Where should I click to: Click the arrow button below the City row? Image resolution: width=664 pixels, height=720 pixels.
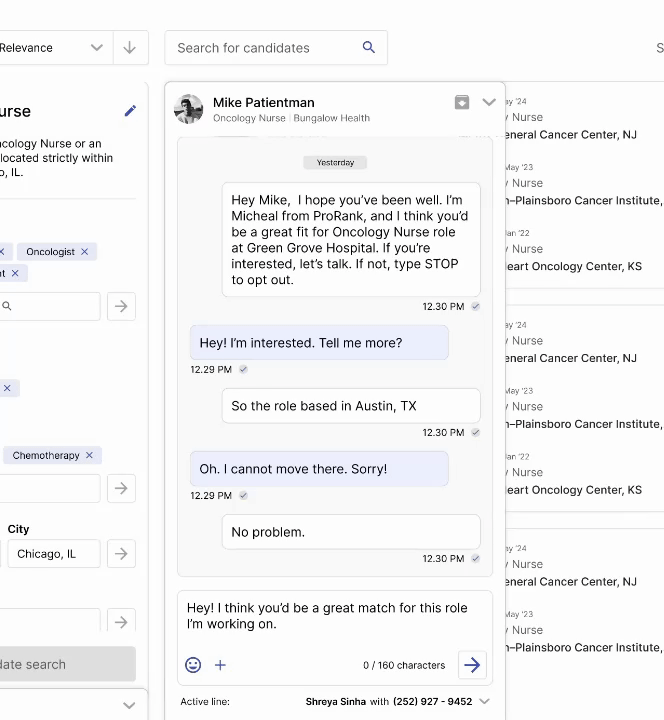pos(121,621)
